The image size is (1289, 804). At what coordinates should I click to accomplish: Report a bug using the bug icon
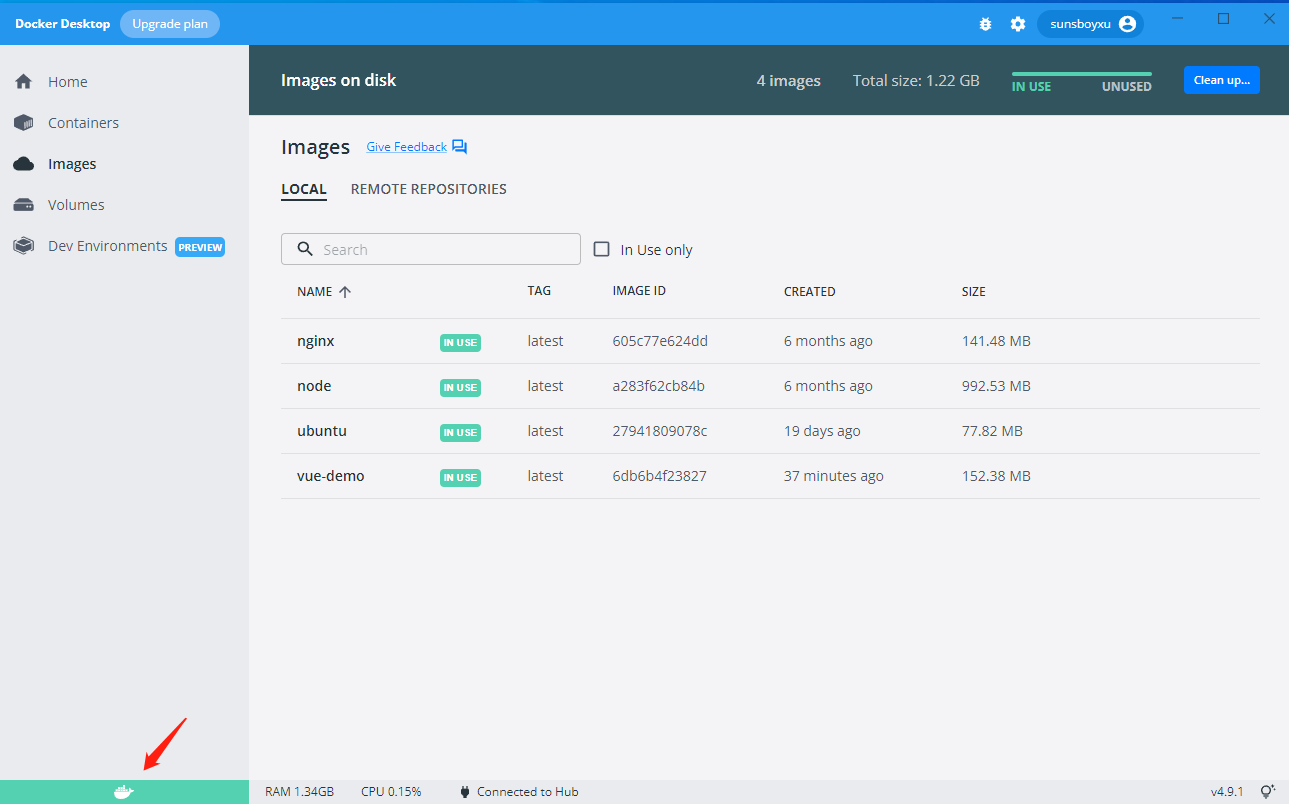985,23
